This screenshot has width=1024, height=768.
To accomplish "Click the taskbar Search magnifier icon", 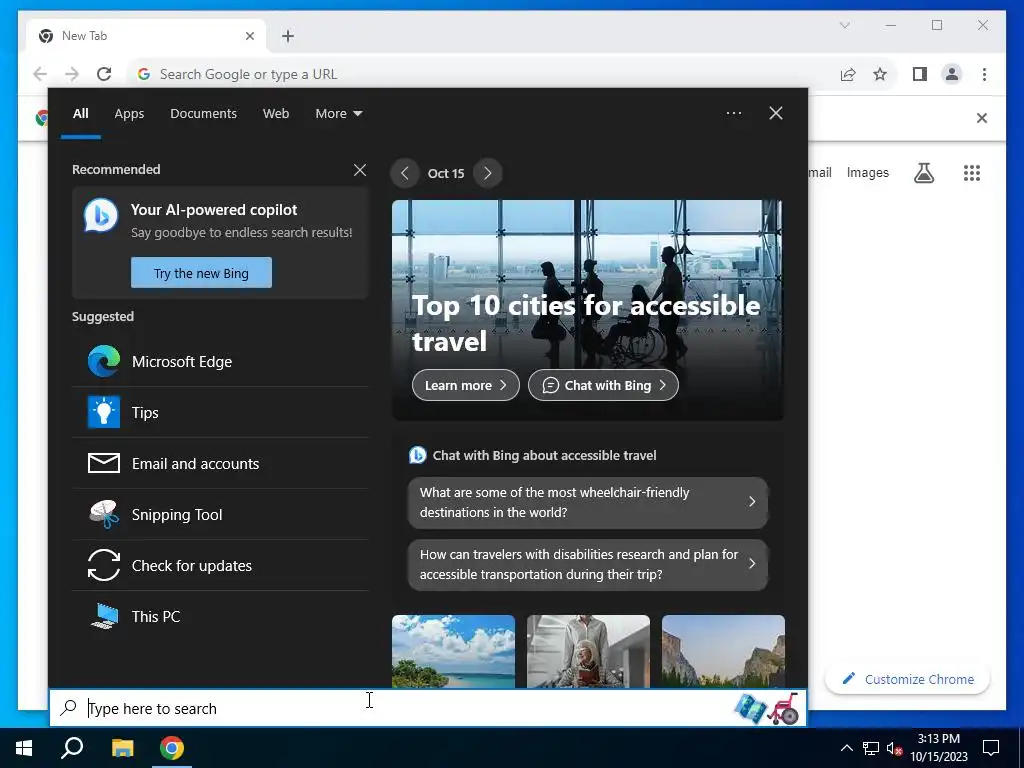I will [x=72, y=748].
